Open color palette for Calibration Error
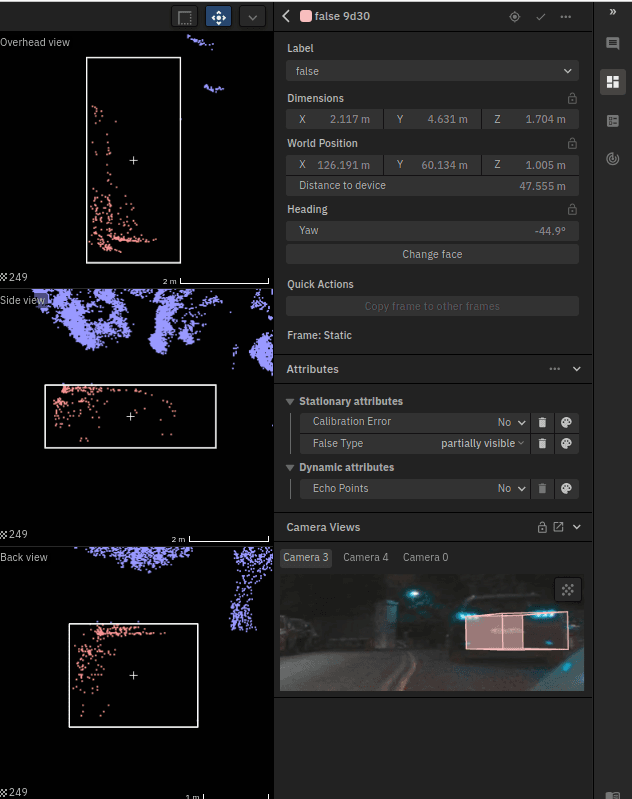 (566, 422)
